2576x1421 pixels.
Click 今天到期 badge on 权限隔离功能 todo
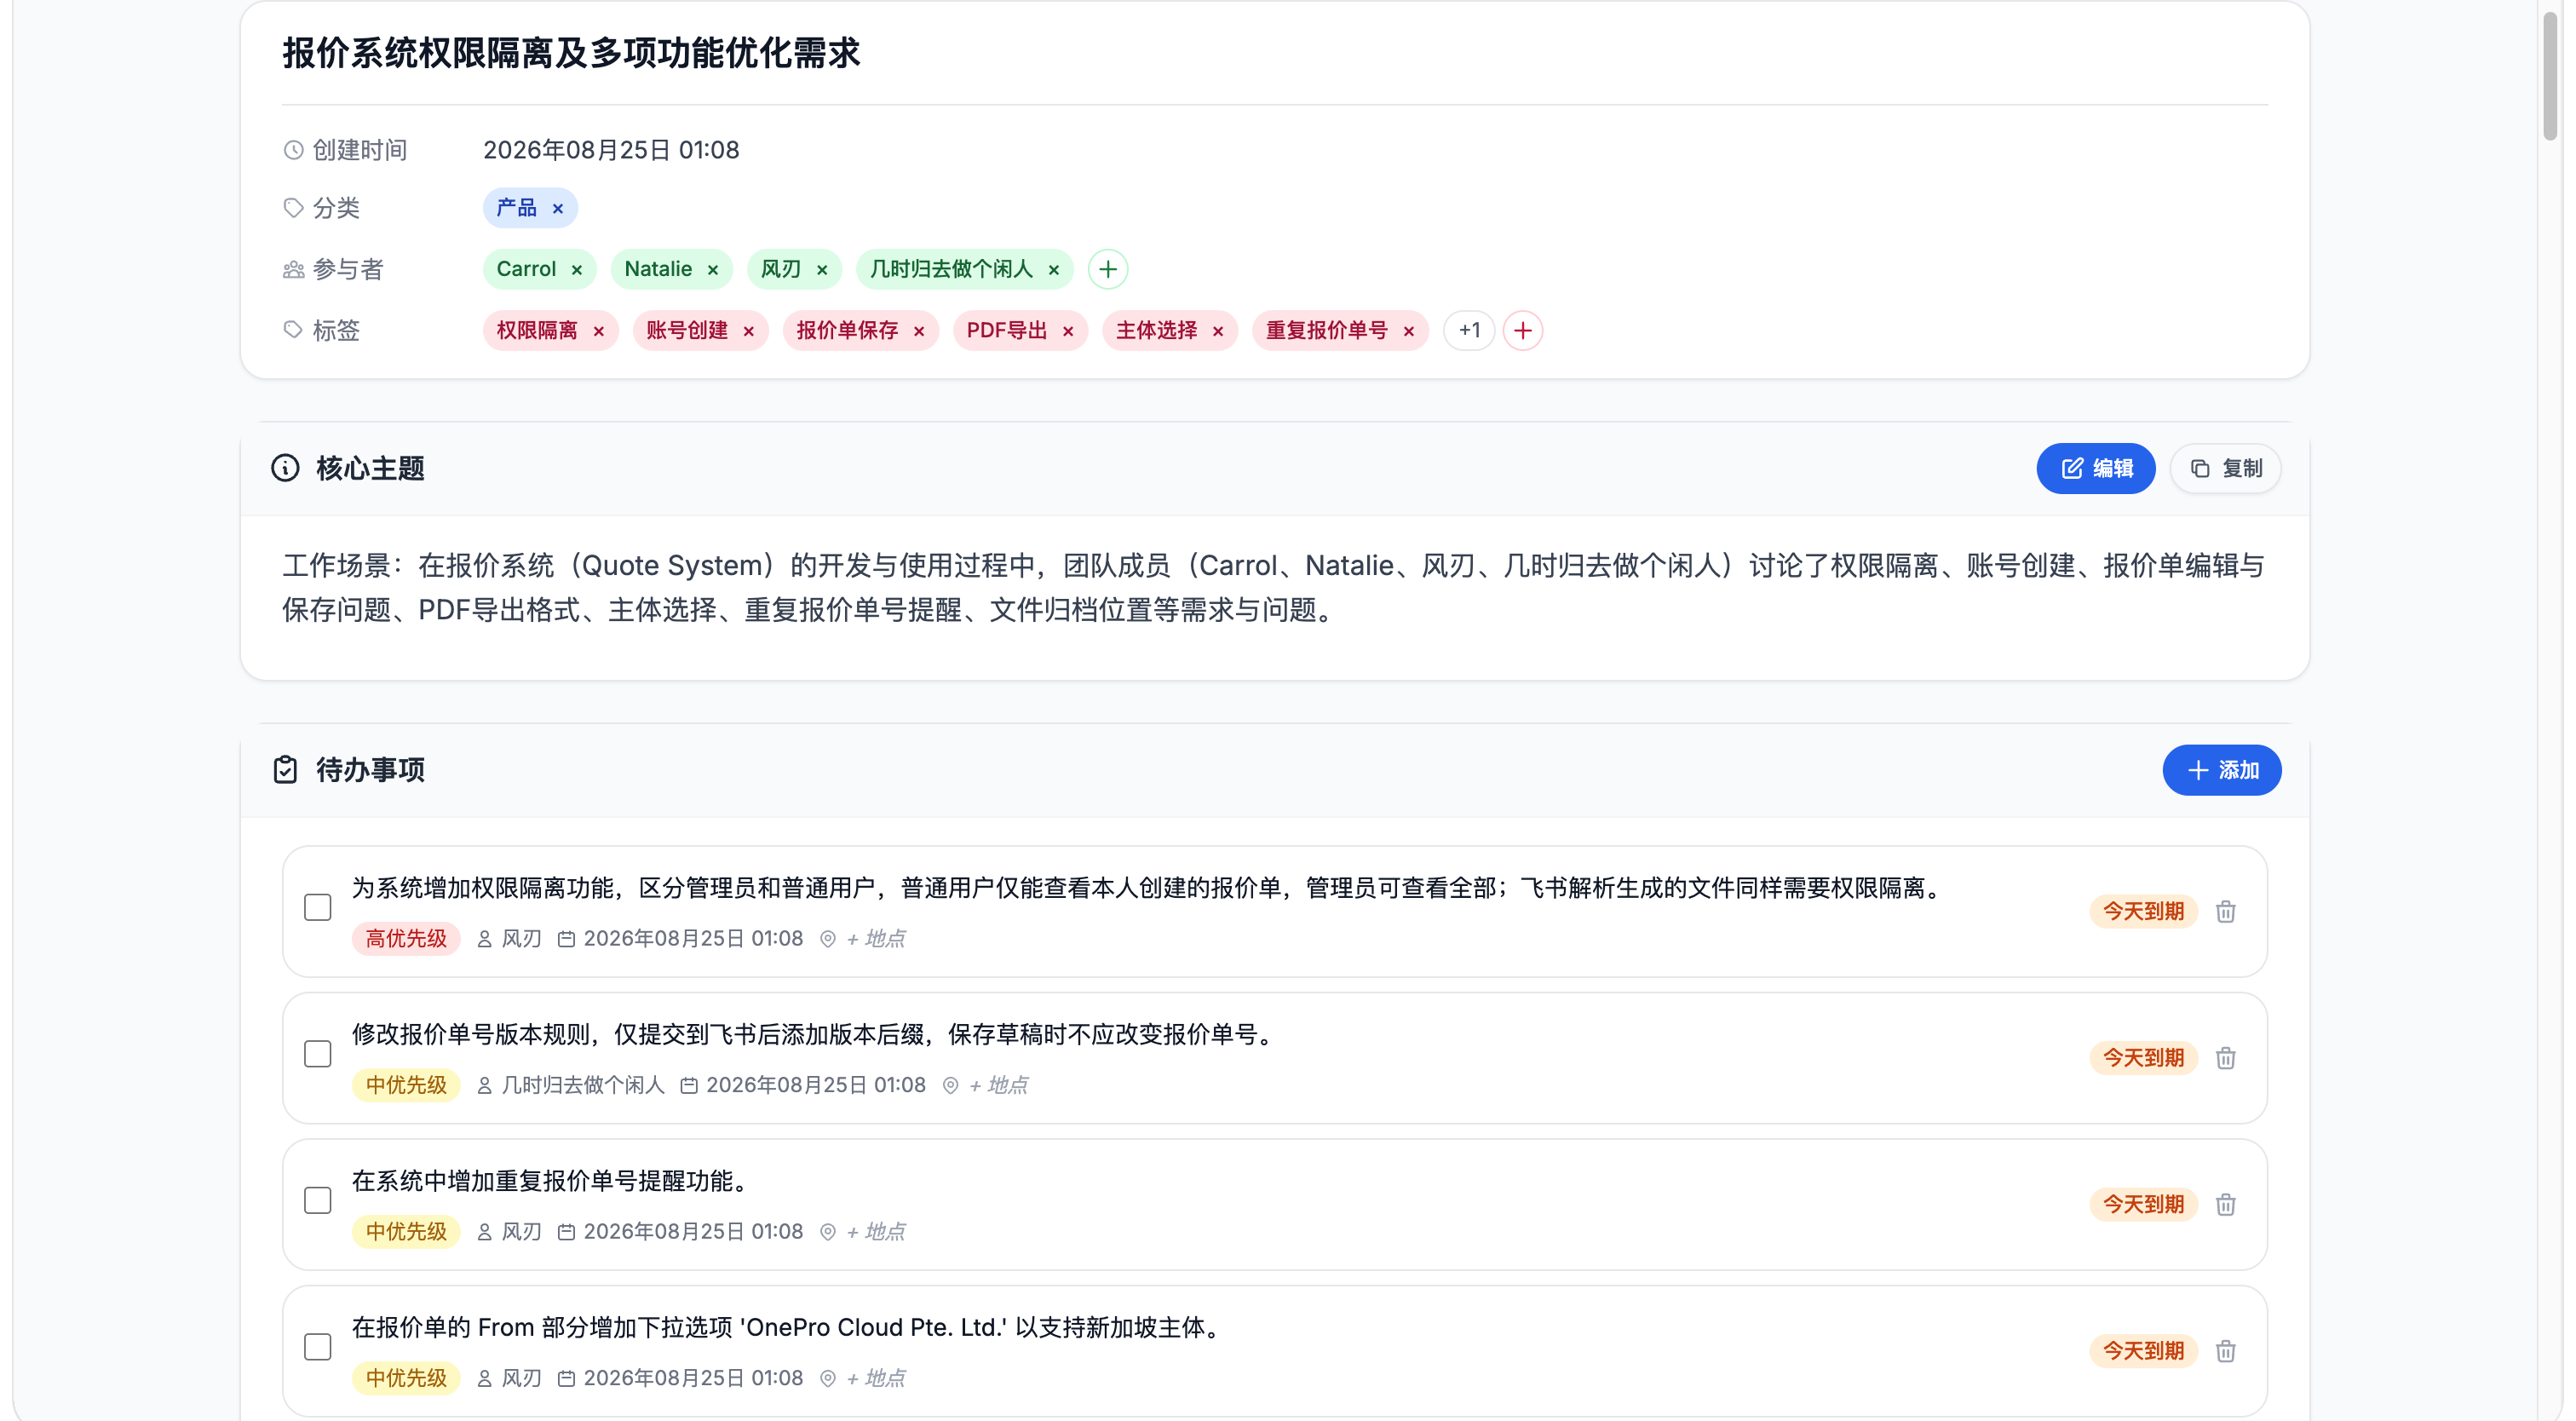[2143, 911]
